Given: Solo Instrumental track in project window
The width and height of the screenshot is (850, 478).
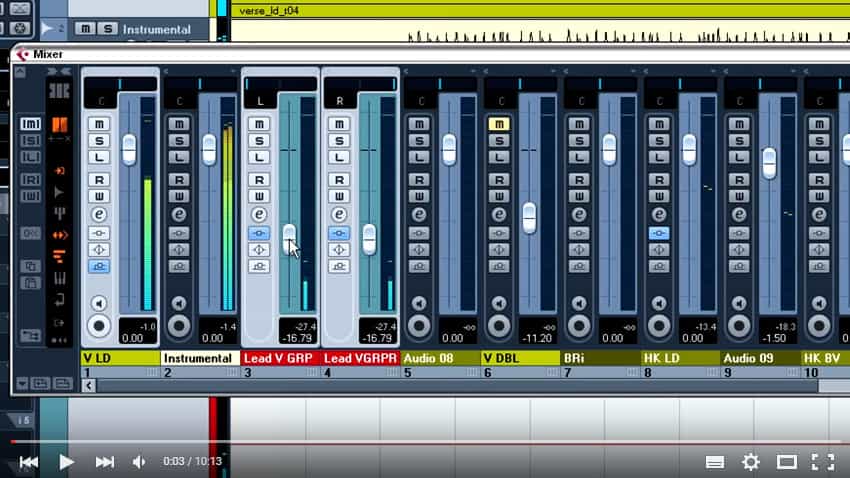Looking at the screenshot, I should [x=107, y=29].
